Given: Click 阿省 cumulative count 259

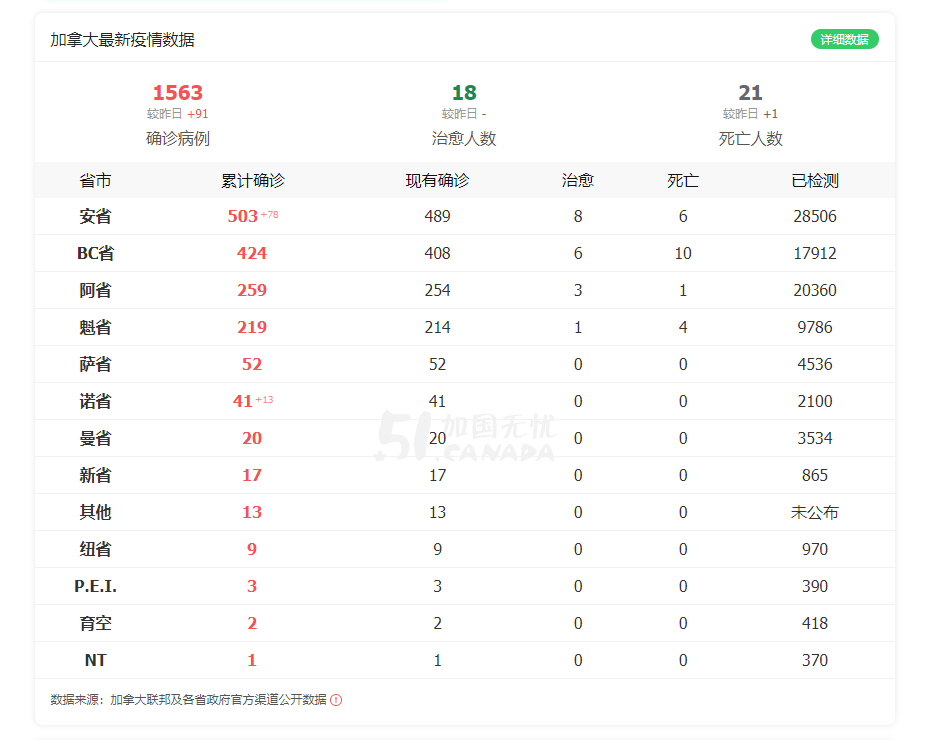Looking at the screenshot, I should pos(252,290).
